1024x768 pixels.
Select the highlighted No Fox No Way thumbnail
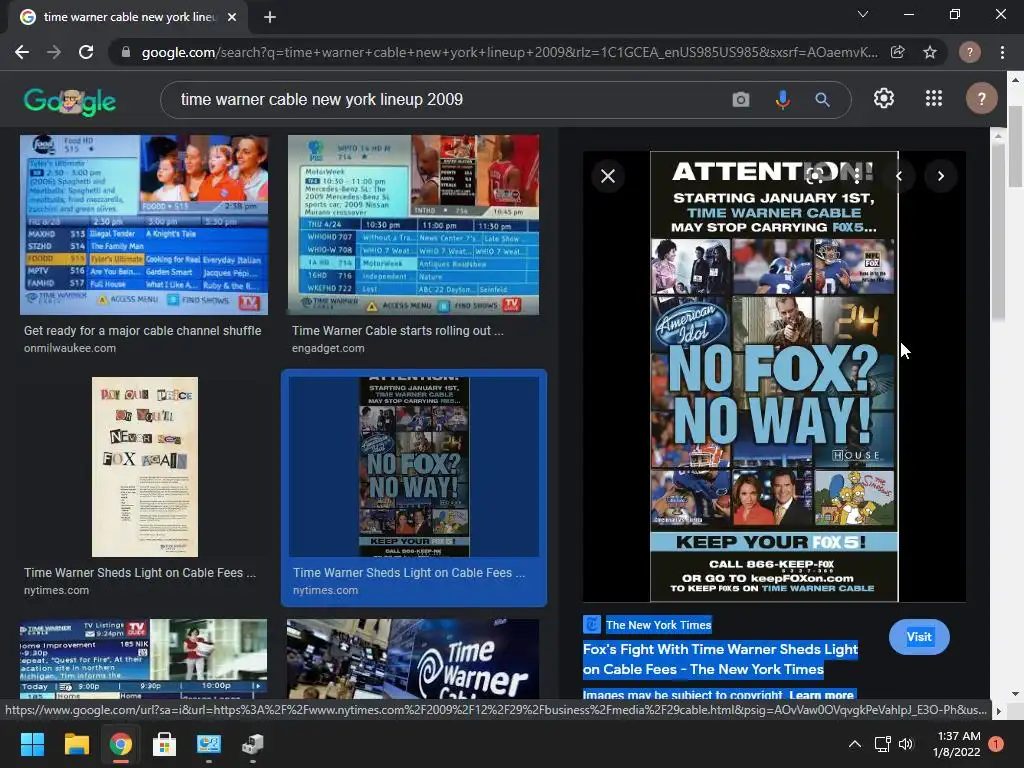pos(414,467)
